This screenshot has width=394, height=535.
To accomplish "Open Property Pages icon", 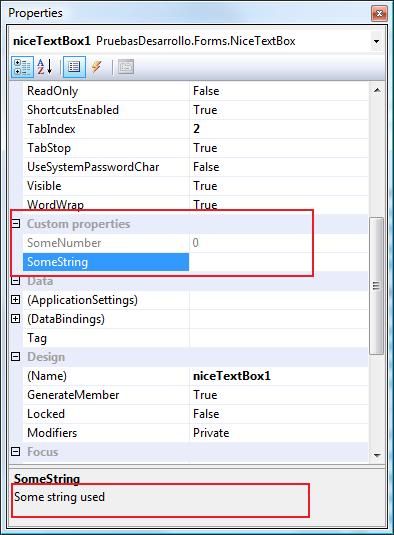I will click(x=126, y=67).
